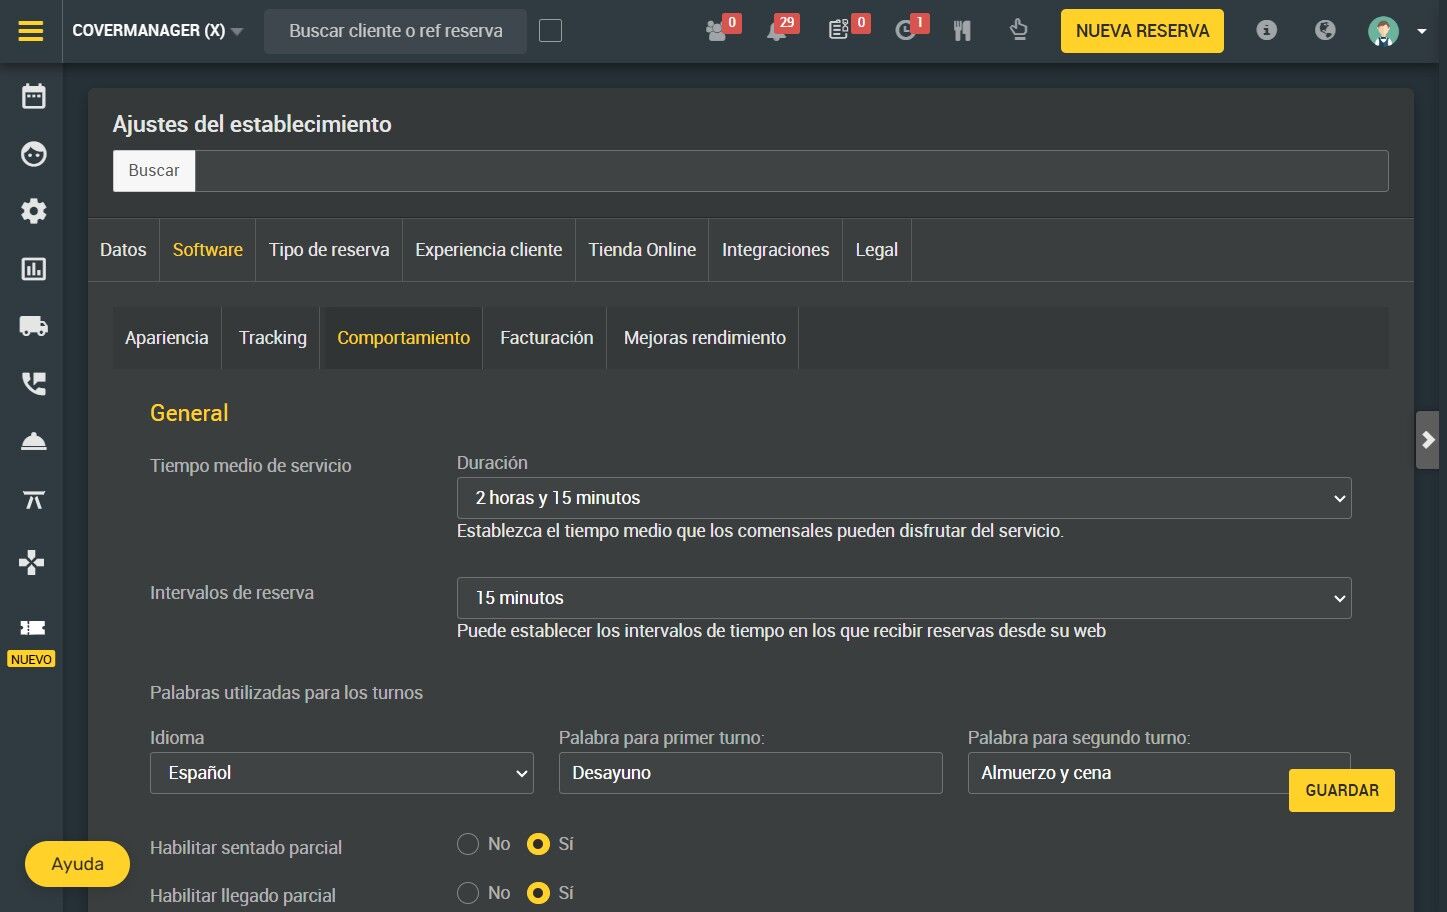The width and height of the screenshot is (1447, 912).
Task: Open the phone calls icon
Action: pyautogui.click(x=34, y=384)
